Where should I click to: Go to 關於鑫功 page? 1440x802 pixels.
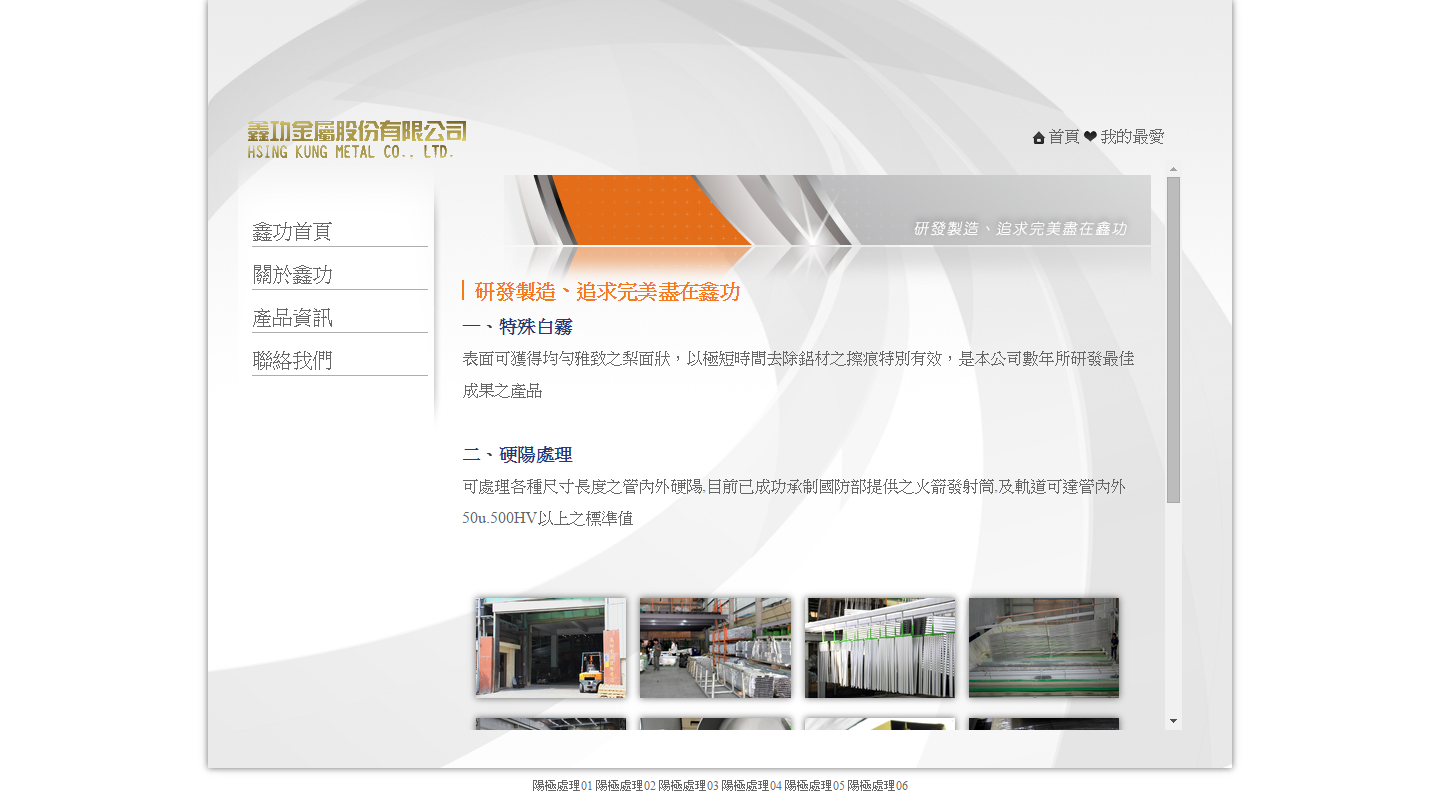point(293,275)
